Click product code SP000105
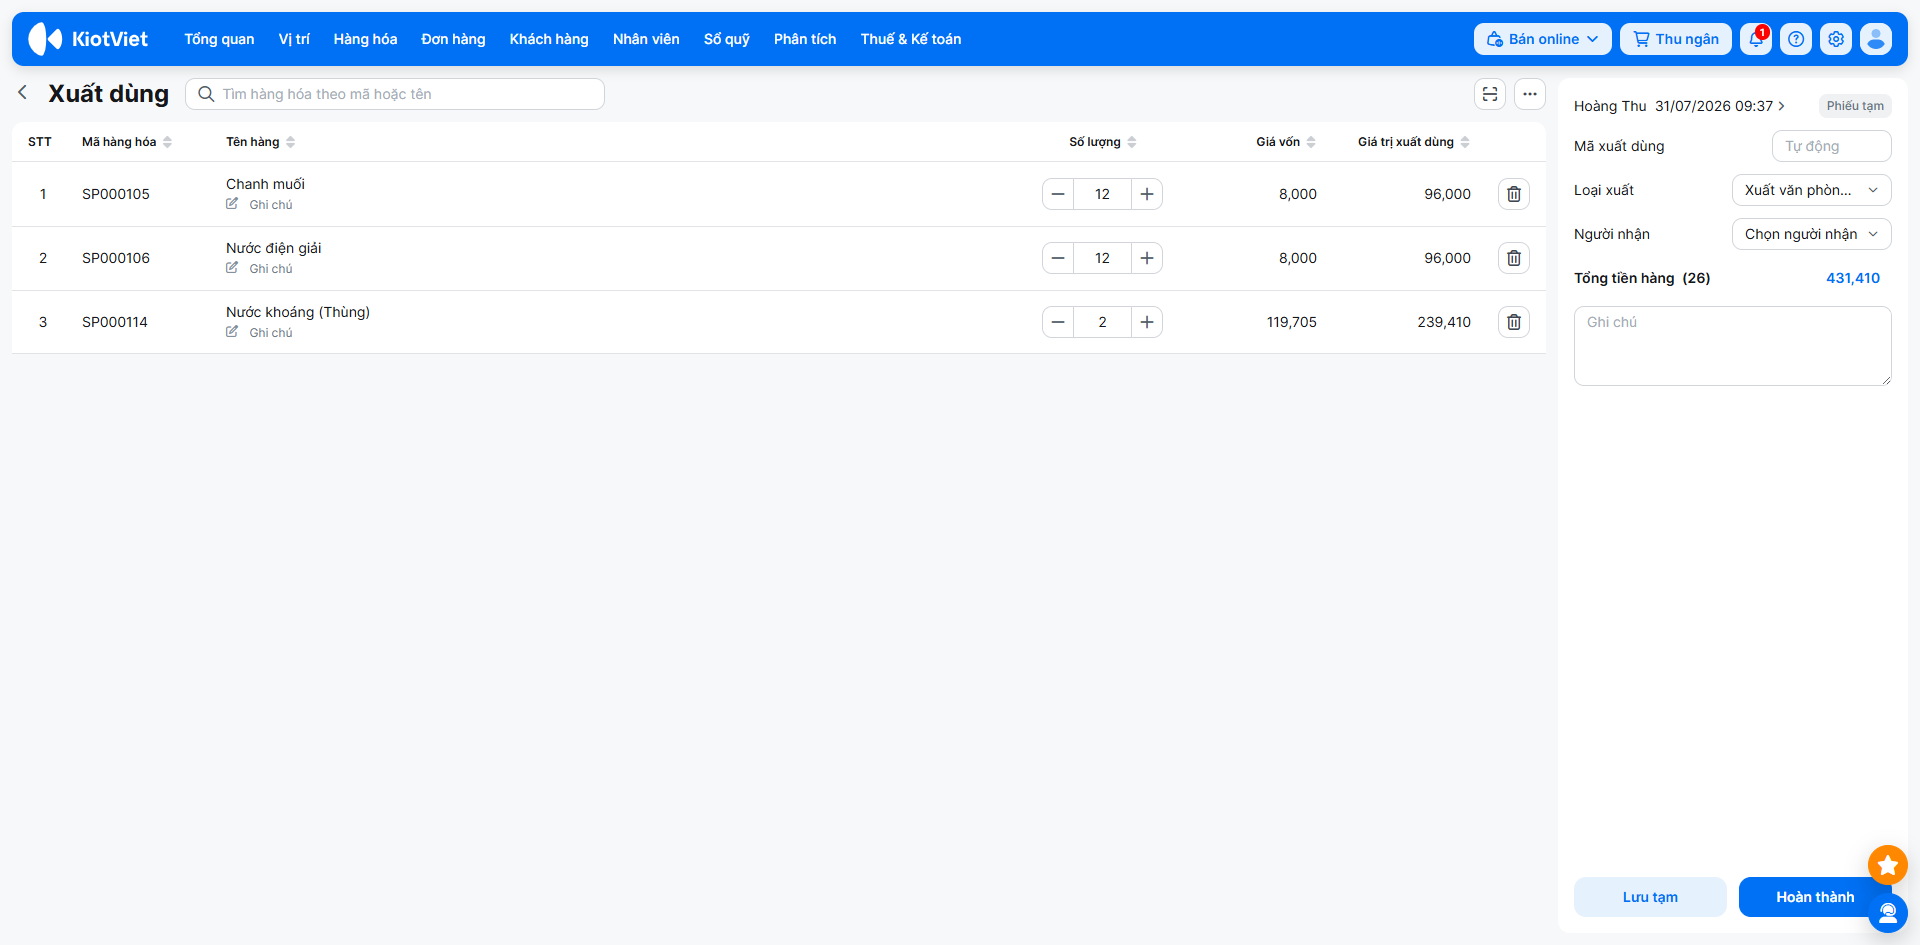1920x945 pixels. pyautogui.click(x=116, y=194)
